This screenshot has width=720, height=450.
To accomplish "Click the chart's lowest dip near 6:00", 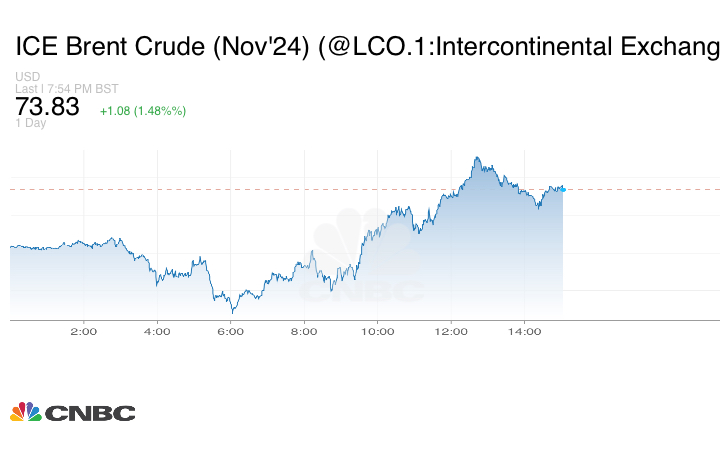I will (x=231, y=312).
